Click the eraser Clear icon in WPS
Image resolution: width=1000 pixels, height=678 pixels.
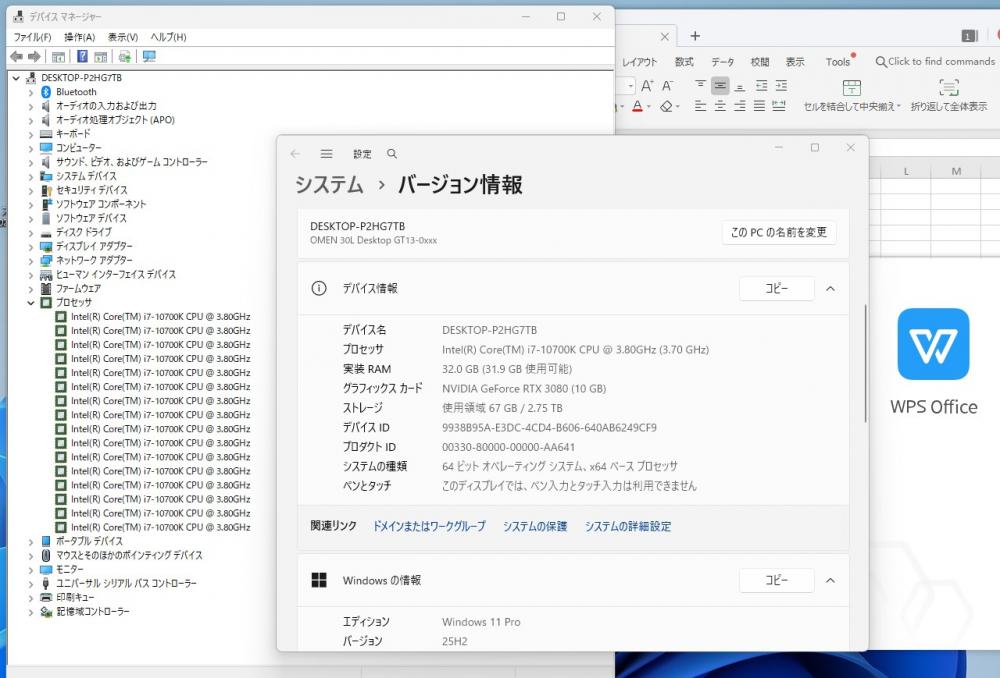666,107
